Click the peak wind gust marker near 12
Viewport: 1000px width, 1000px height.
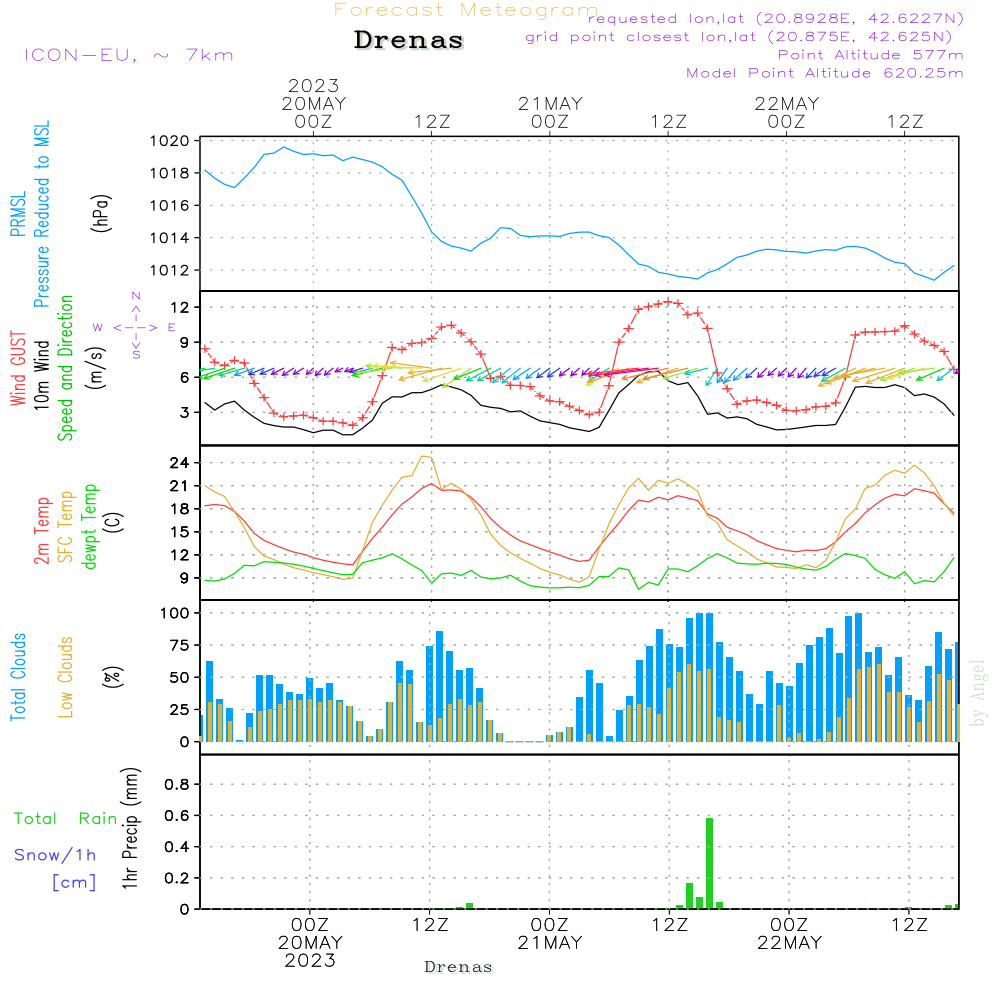coord(668,302)
